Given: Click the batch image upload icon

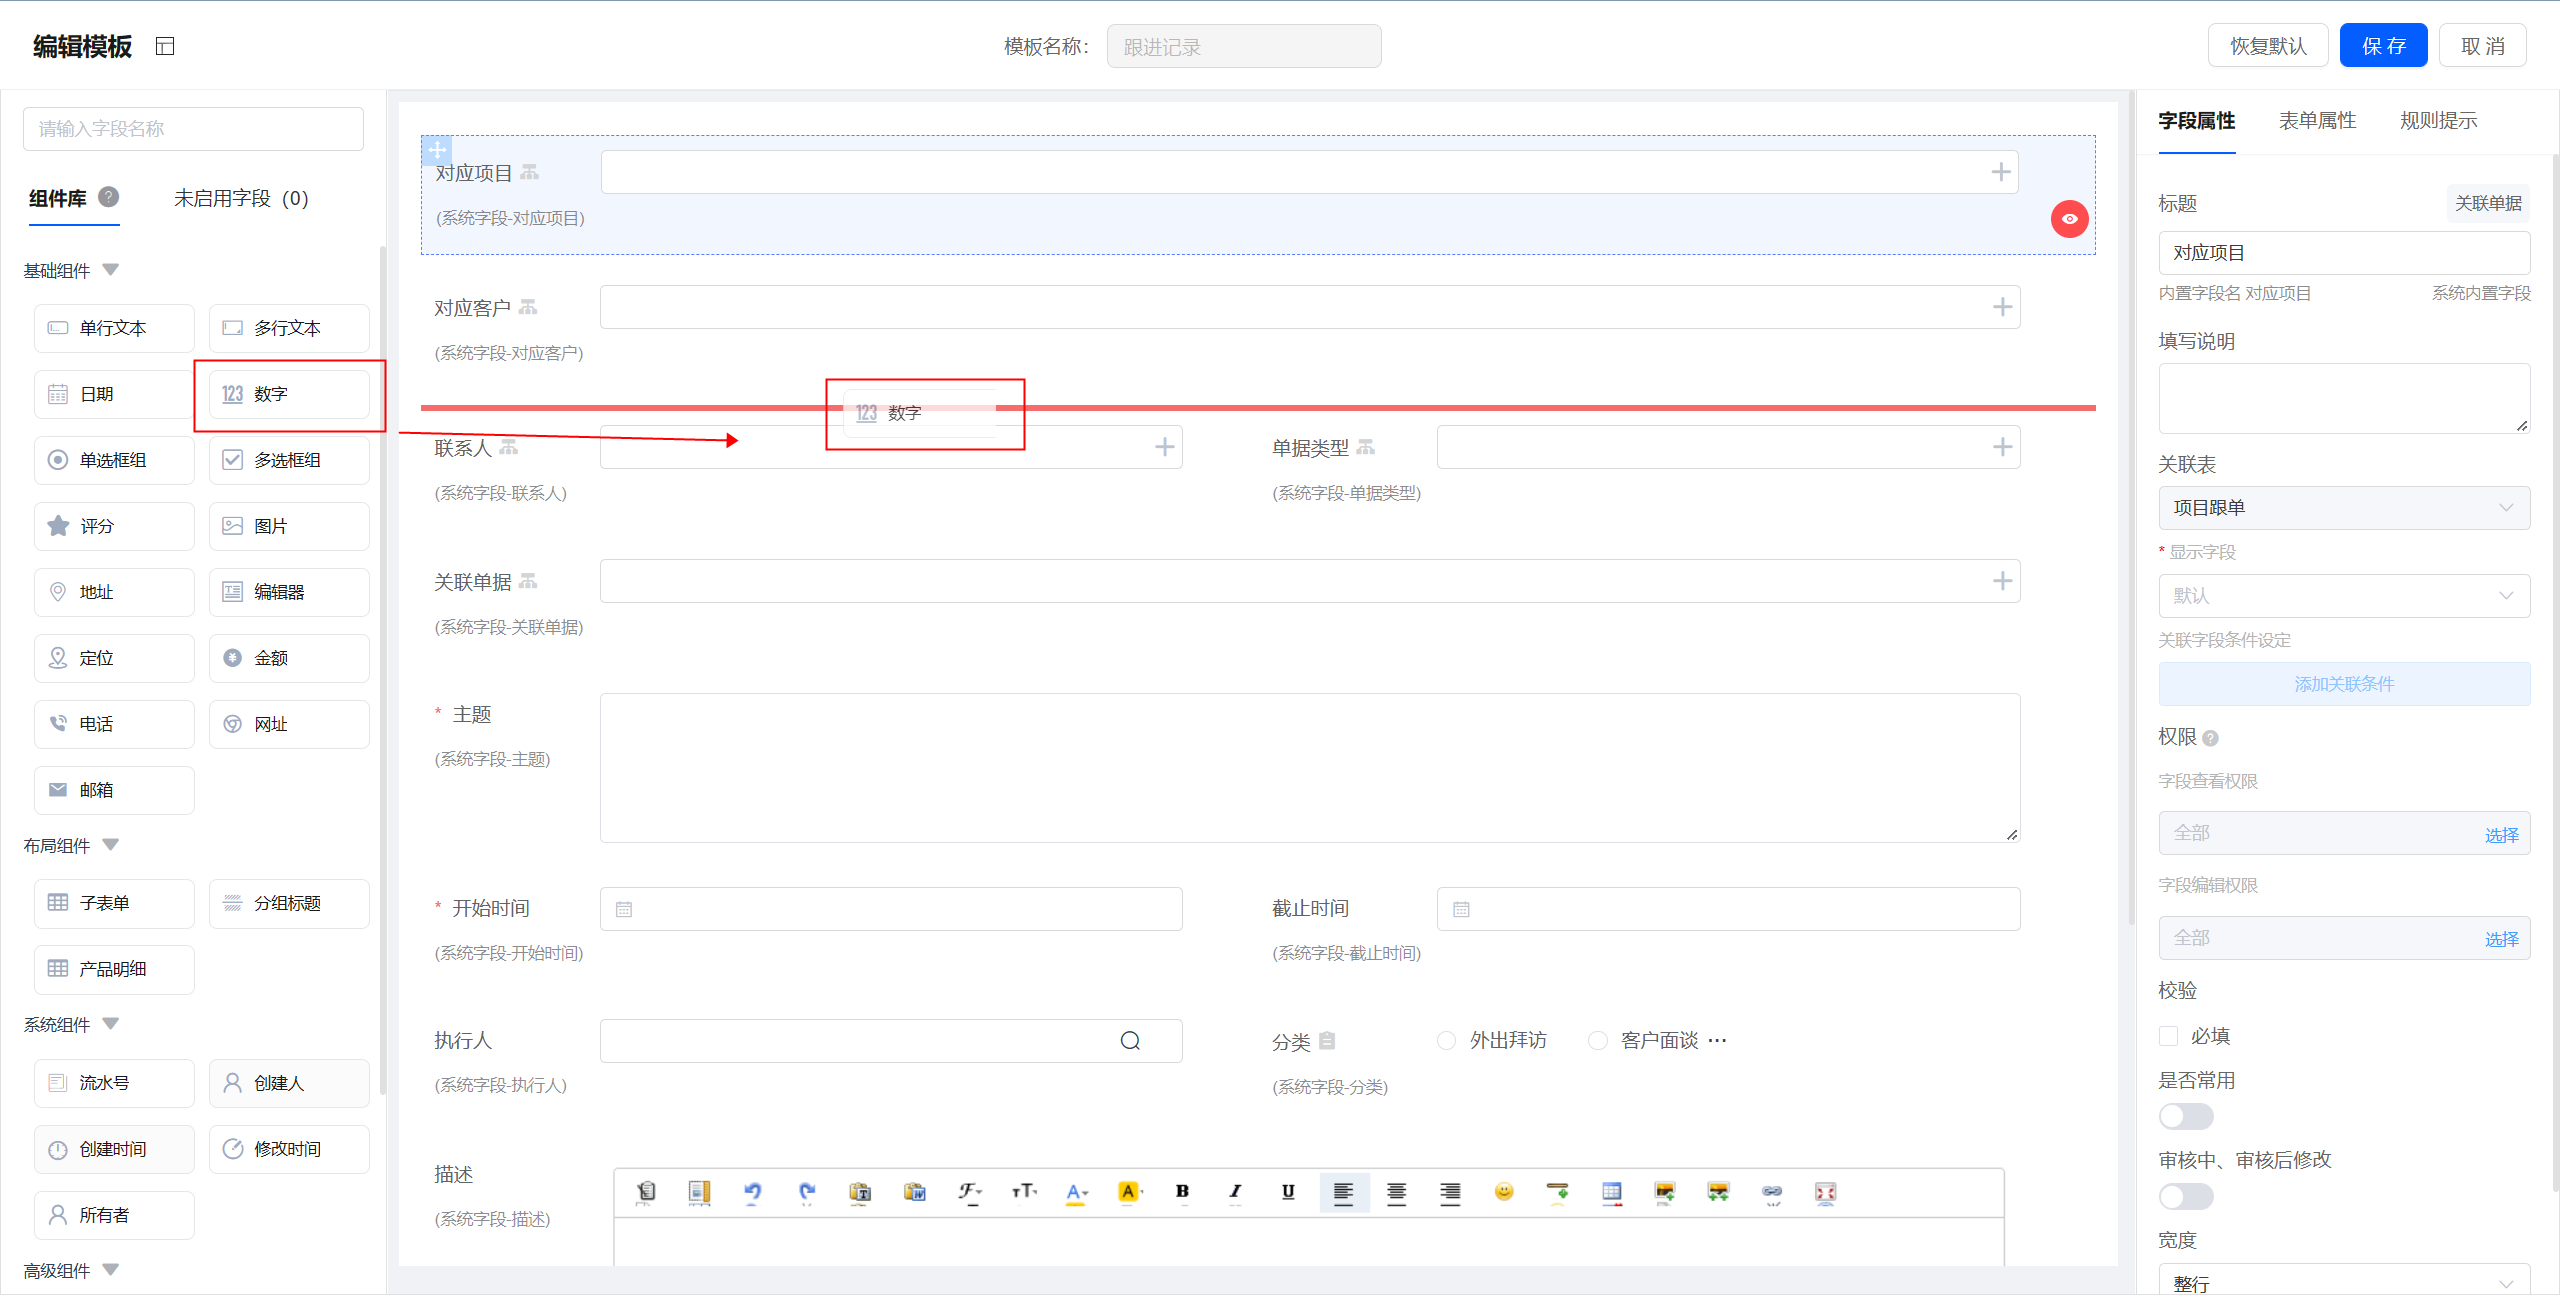Looking at the screenshot, I should point(1718,1192).
